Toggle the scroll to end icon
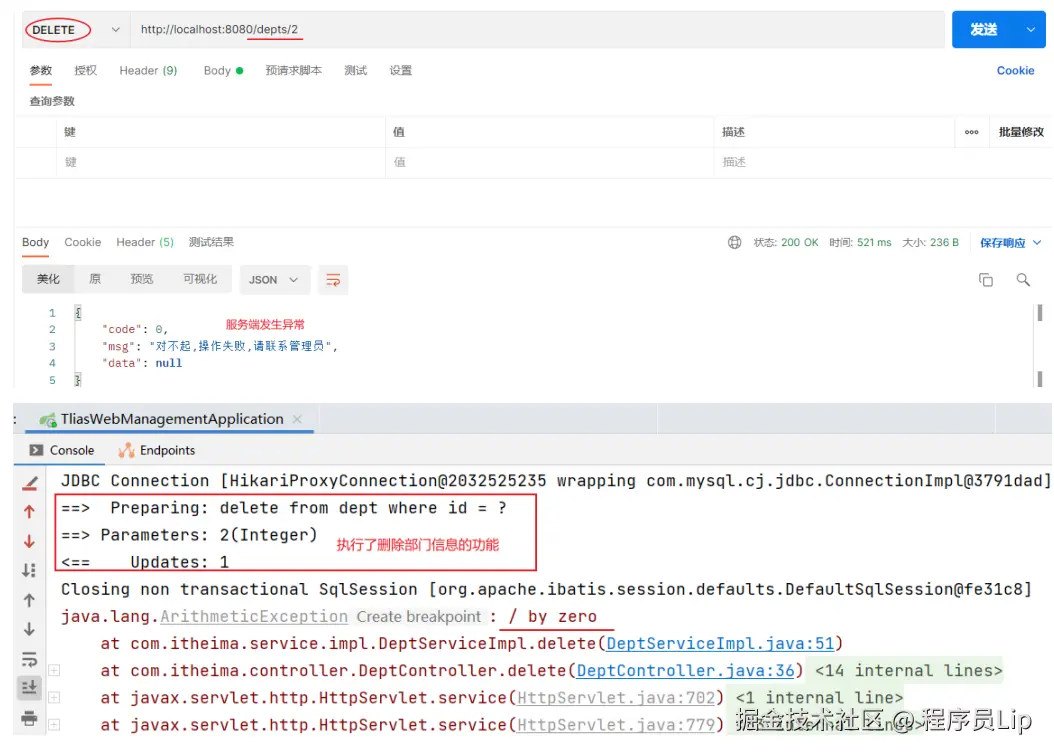Screen dimensions: 1054x756 click(30, 687)
